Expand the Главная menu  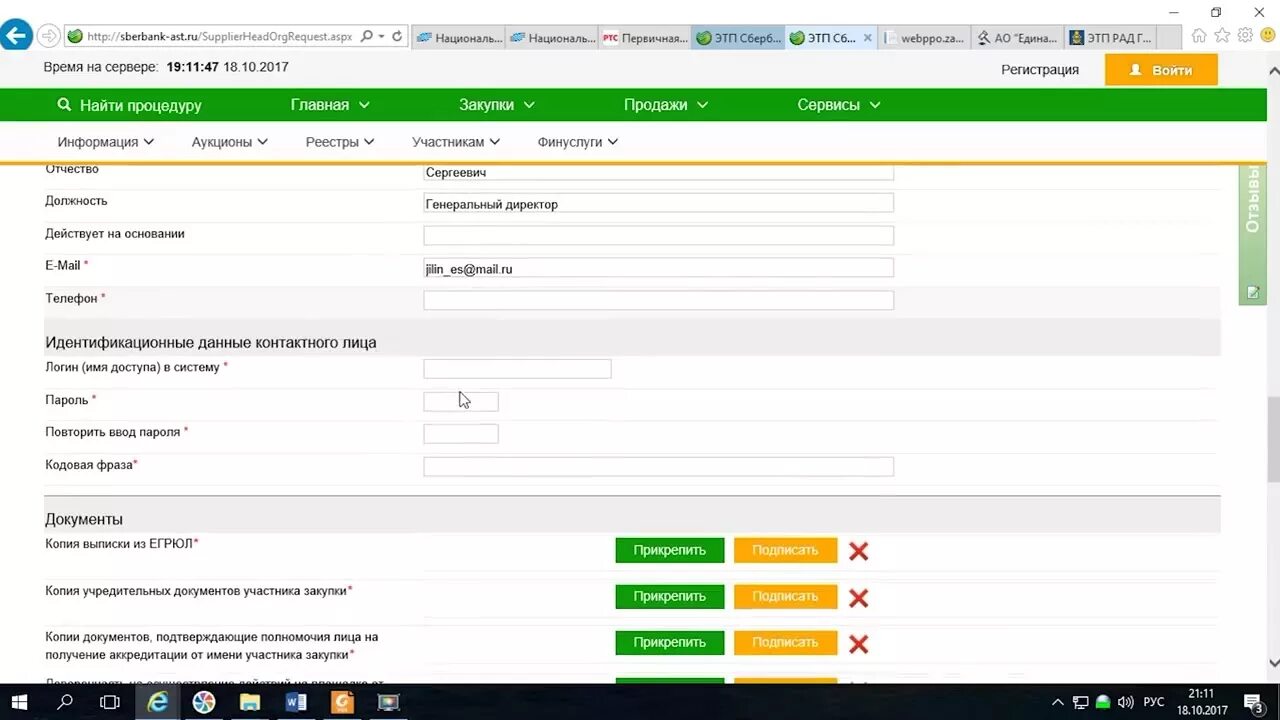330,105
